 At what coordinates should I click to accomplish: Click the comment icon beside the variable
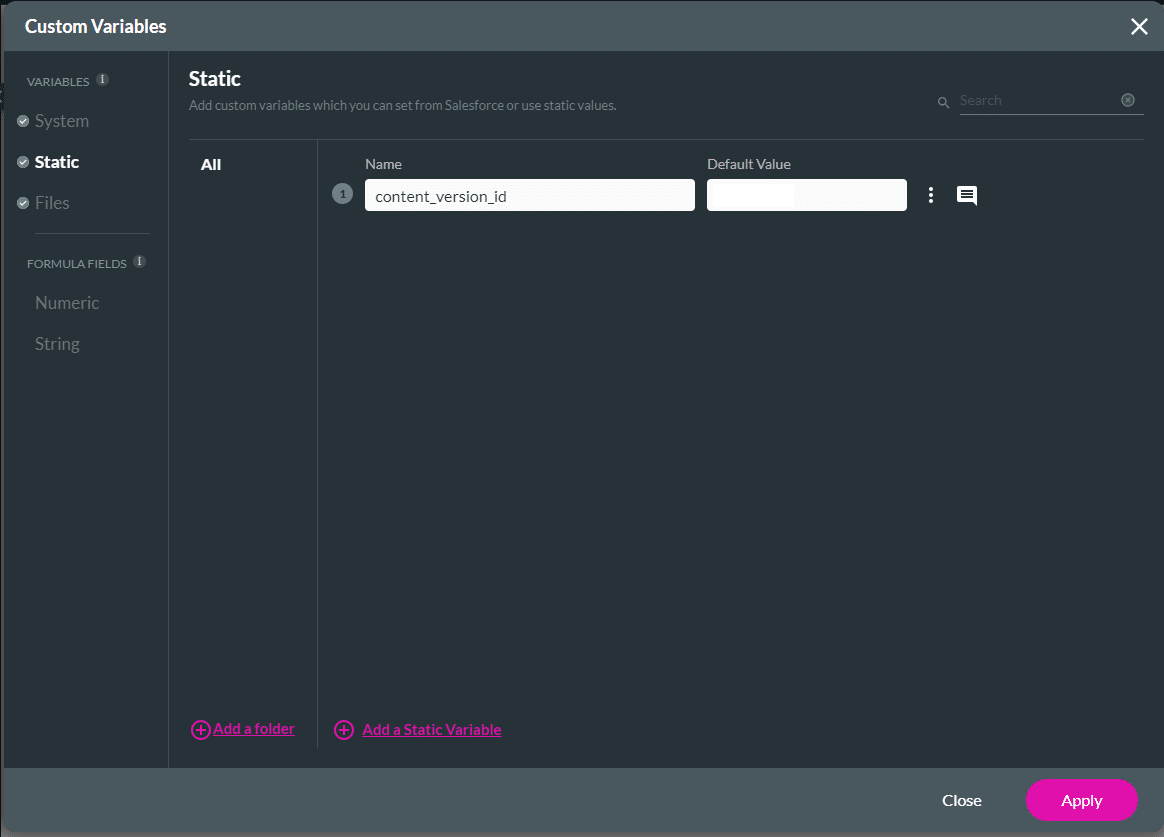click(x=966, y=196)
